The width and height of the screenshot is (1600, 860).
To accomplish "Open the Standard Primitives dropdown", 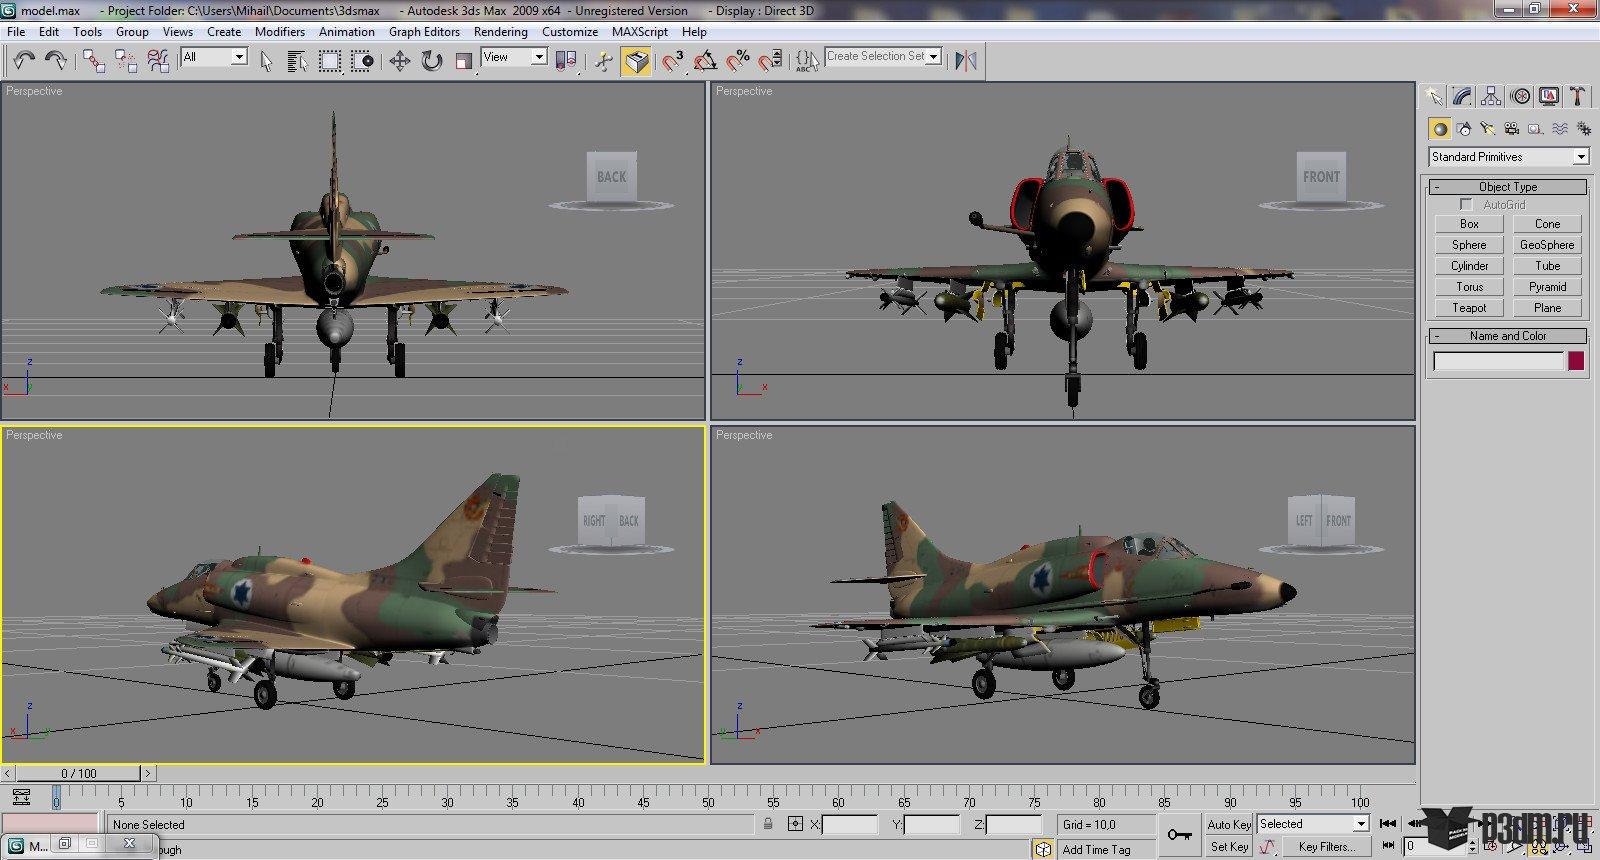I will click(1509, 157).
